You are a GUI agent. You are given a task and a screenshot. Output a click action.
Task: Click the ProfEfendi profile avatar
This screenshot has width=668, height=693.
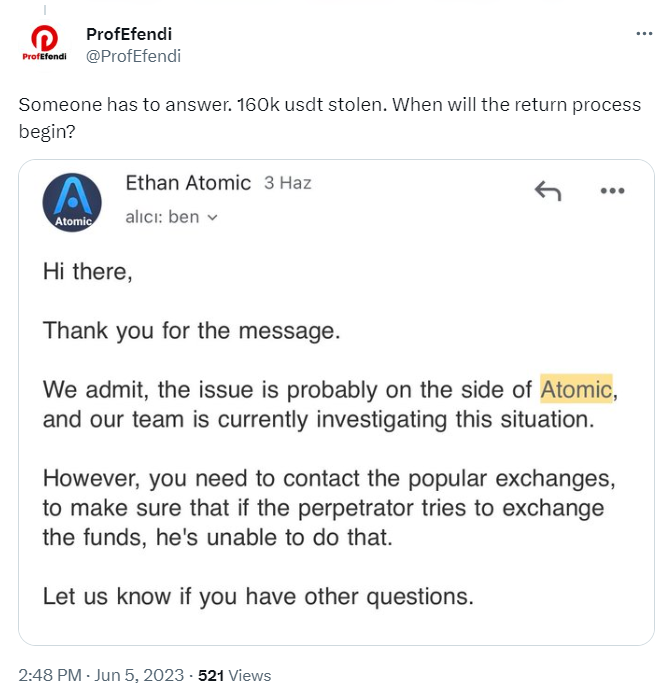point(43,44)
